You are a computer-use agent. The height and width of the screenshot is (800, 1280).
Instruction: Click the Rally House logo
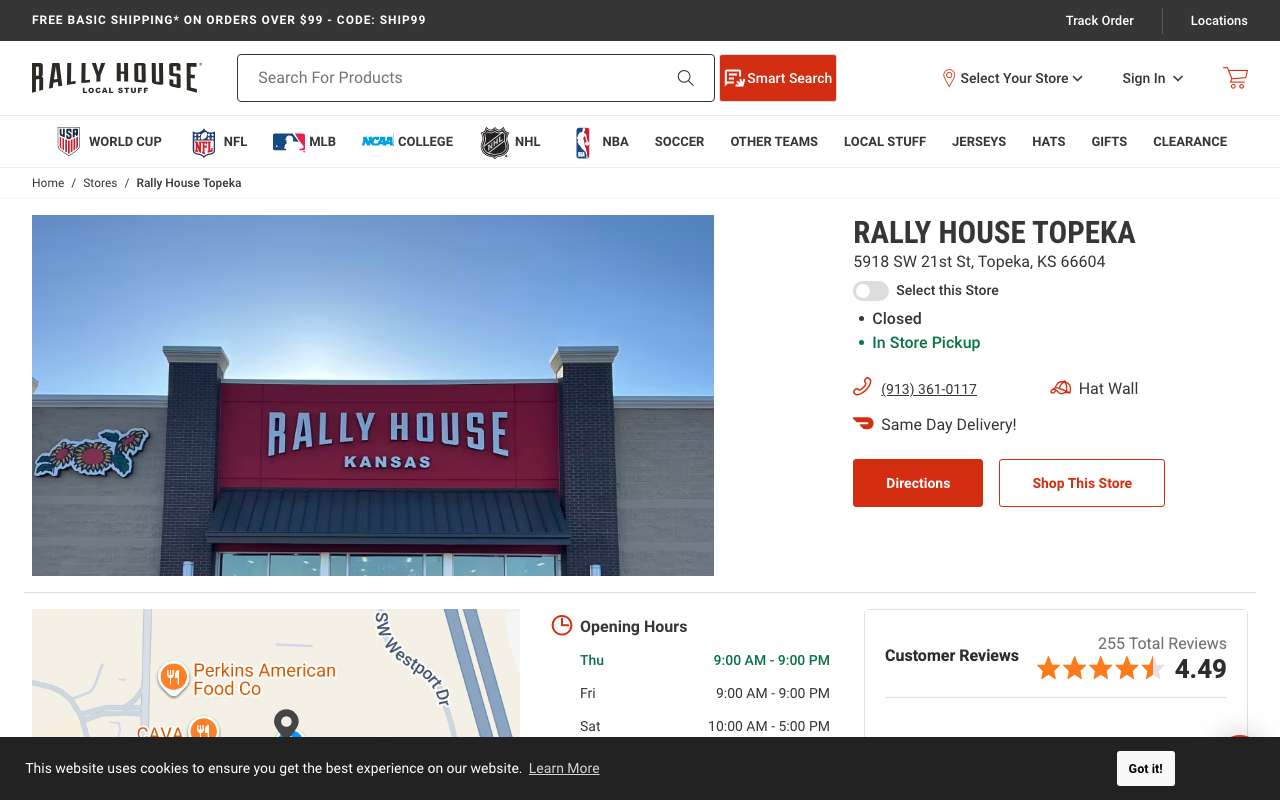116,78
